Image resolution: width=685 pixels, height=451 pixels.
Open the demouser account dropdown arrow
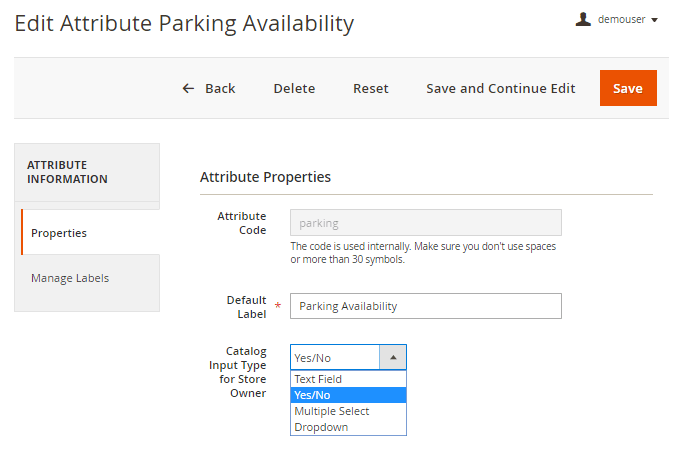(x=654, y=20)
